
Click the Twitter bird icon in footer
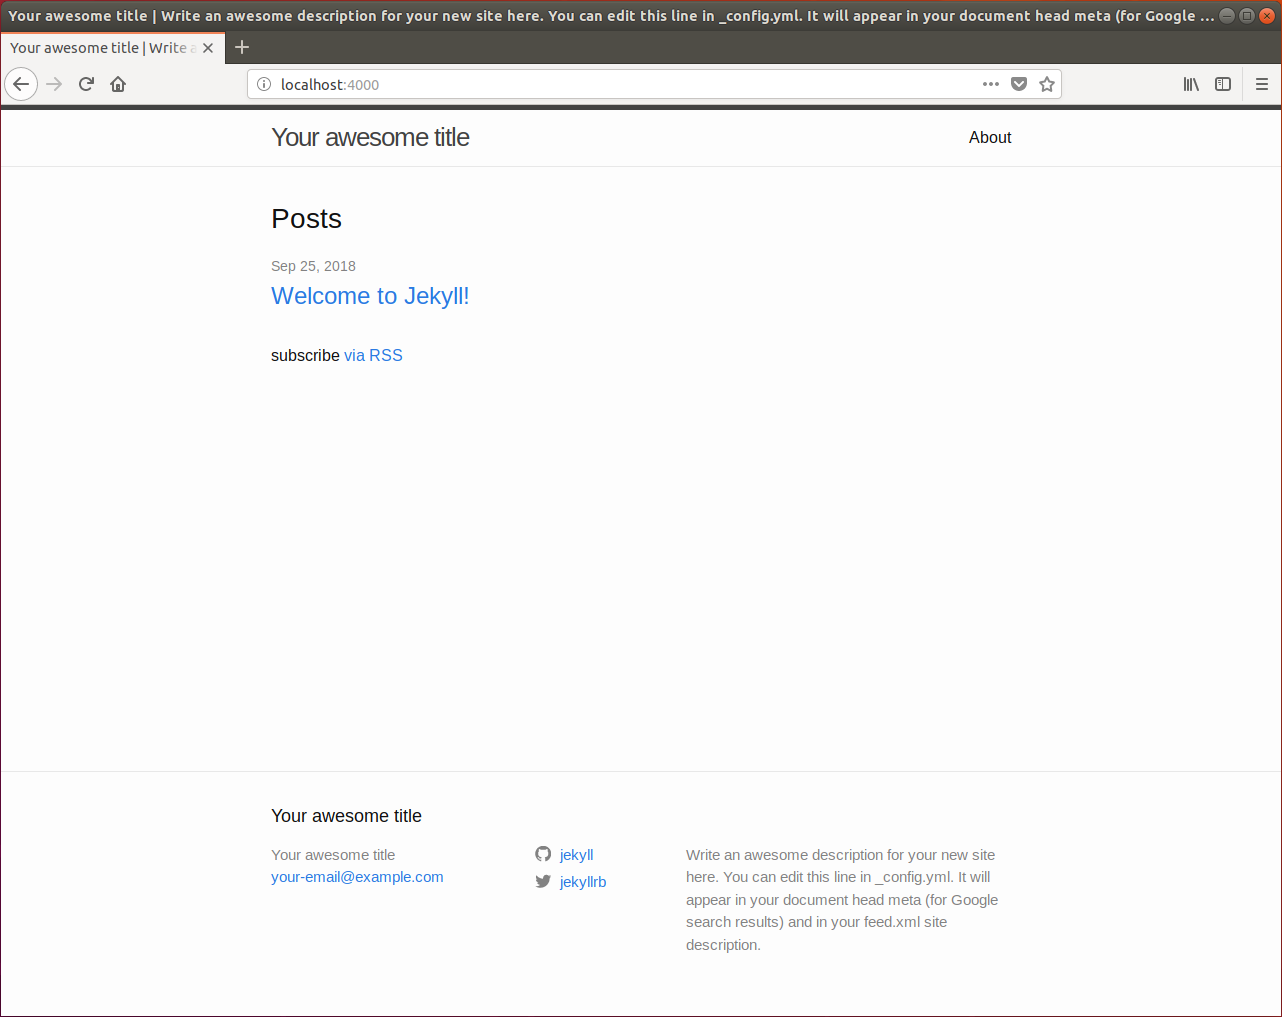point(543,881)
